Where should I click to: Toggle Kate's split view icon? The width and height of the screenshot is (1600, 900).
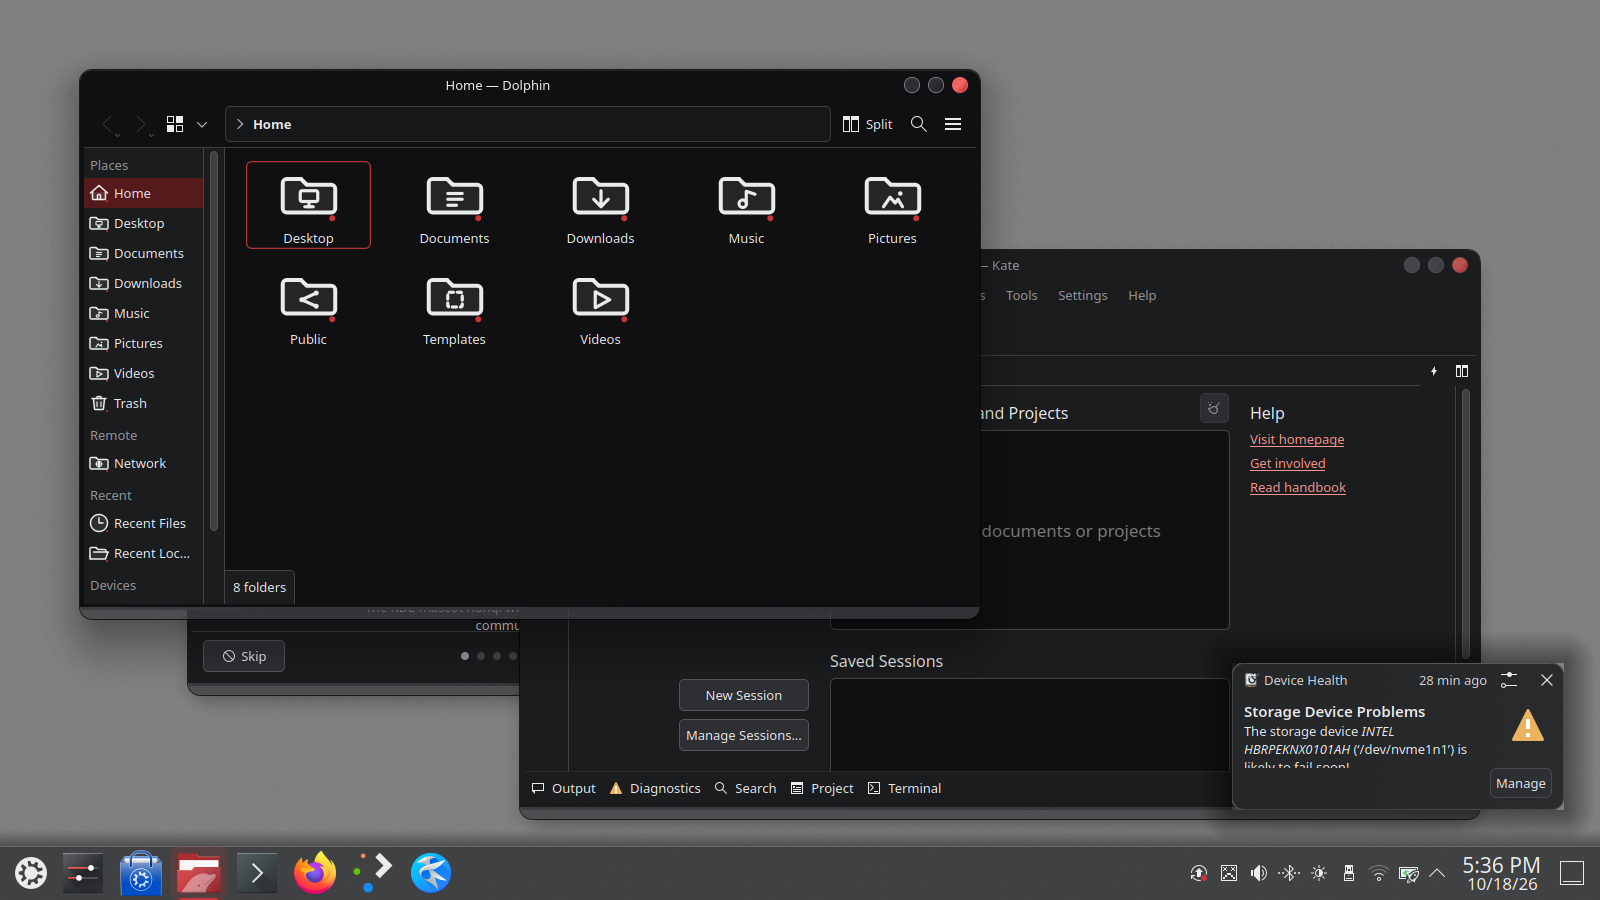pos(1462,371)
